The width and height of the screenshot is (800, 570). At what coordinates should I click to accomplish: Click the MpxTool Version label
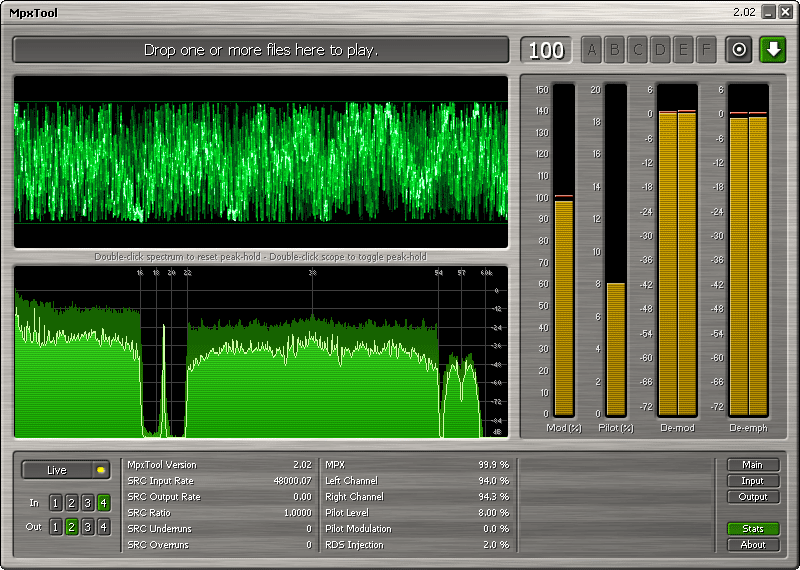pos(162,465)
